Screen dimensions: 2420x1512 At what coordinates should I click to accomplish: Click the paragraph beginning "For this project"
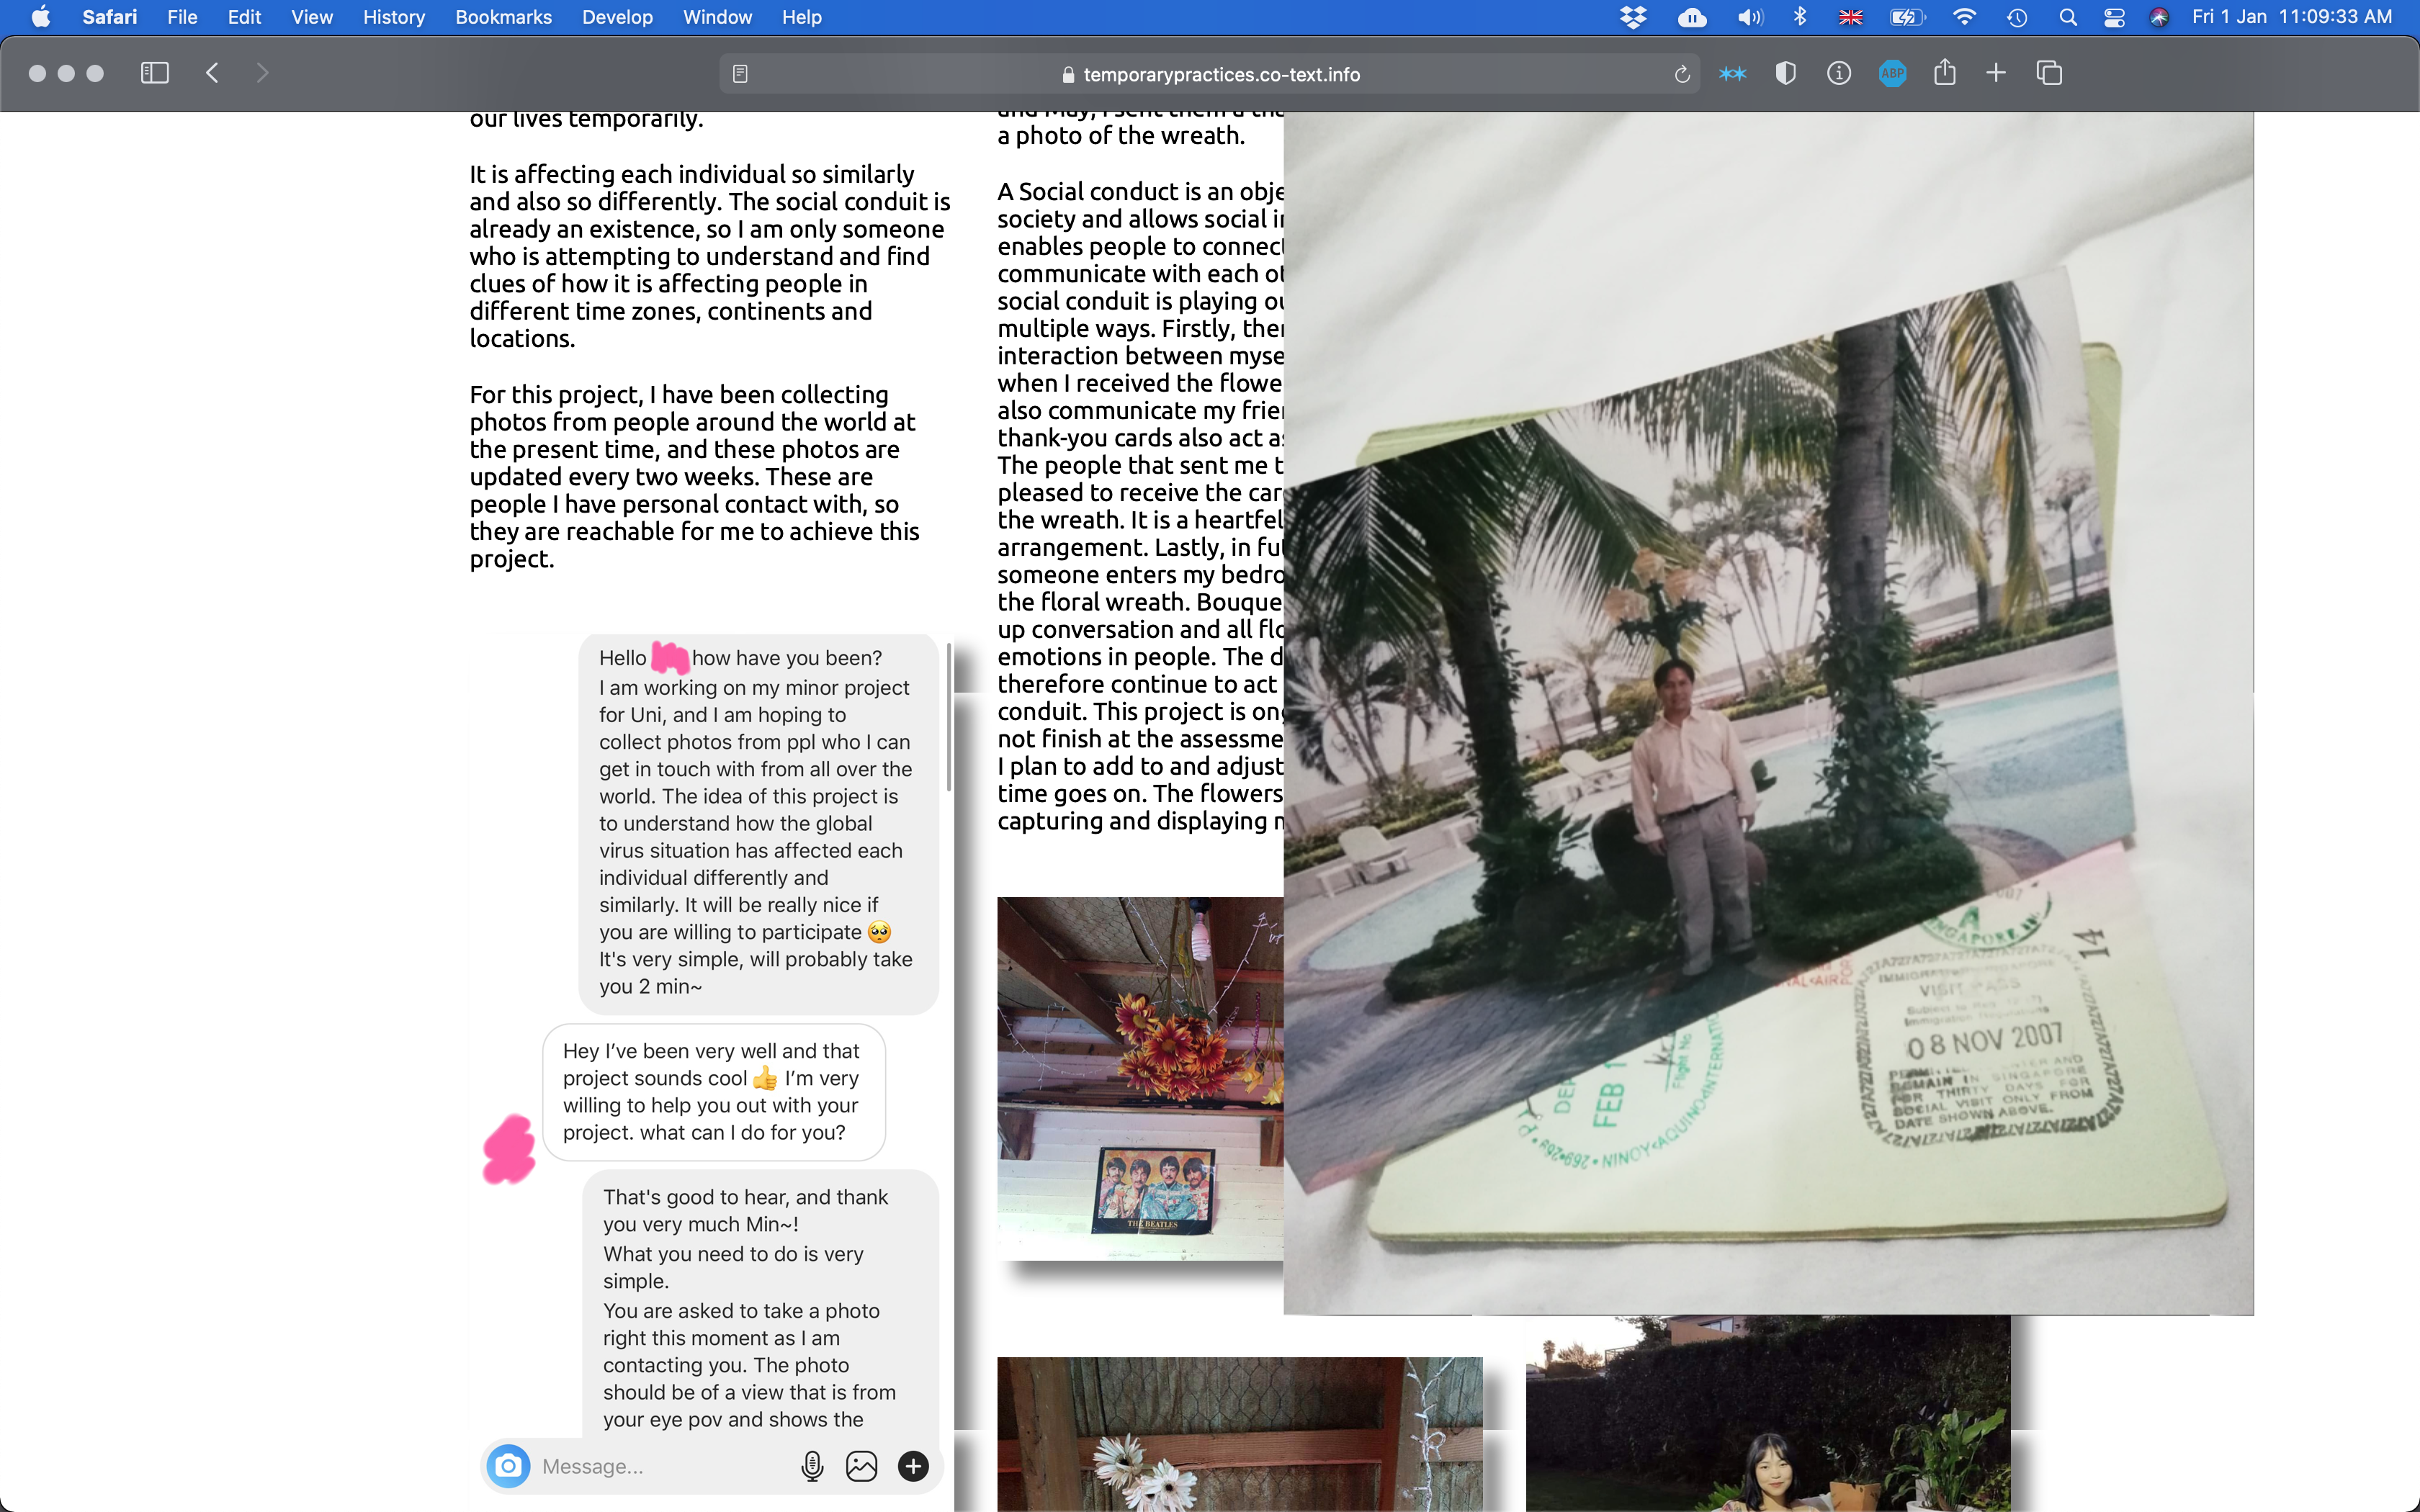coord(694,477)
